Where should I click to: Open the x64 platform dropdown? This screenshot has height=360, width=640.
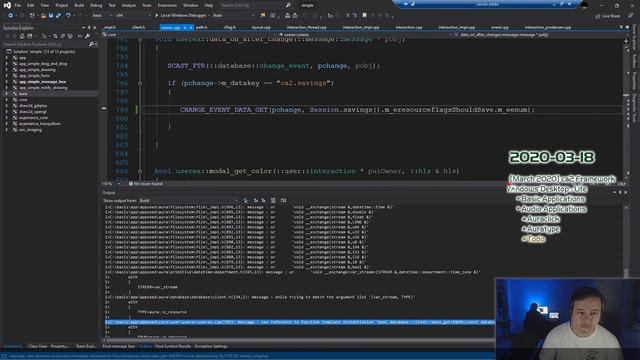pos(132,16)
